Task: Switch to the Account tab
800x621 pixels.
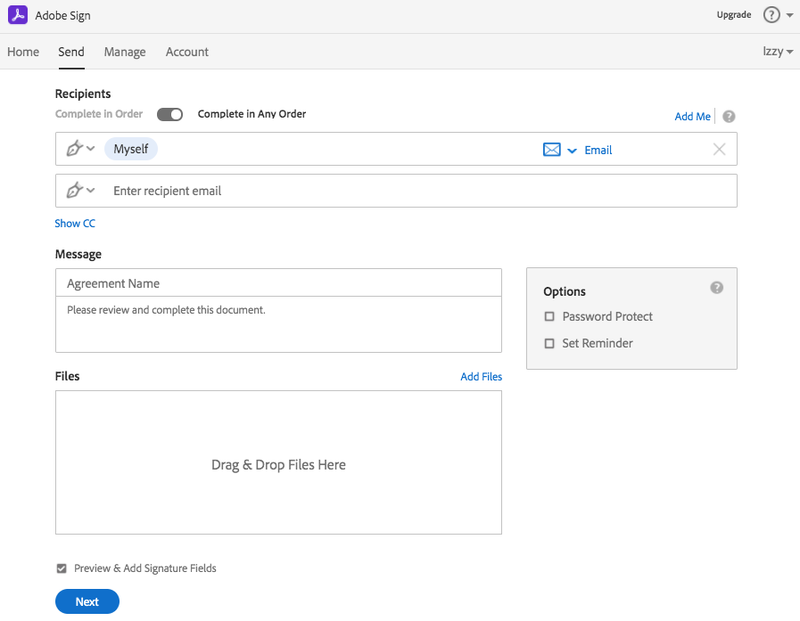Action: click(x=187, y=52)
